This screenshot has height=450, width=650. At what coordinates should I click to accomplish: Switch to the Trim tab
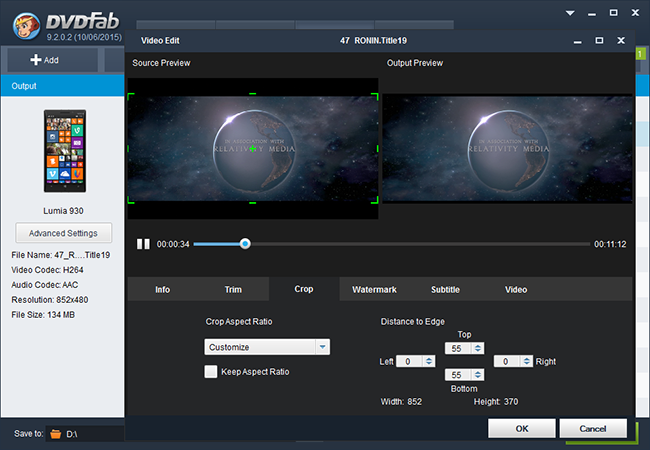[233, 289]
